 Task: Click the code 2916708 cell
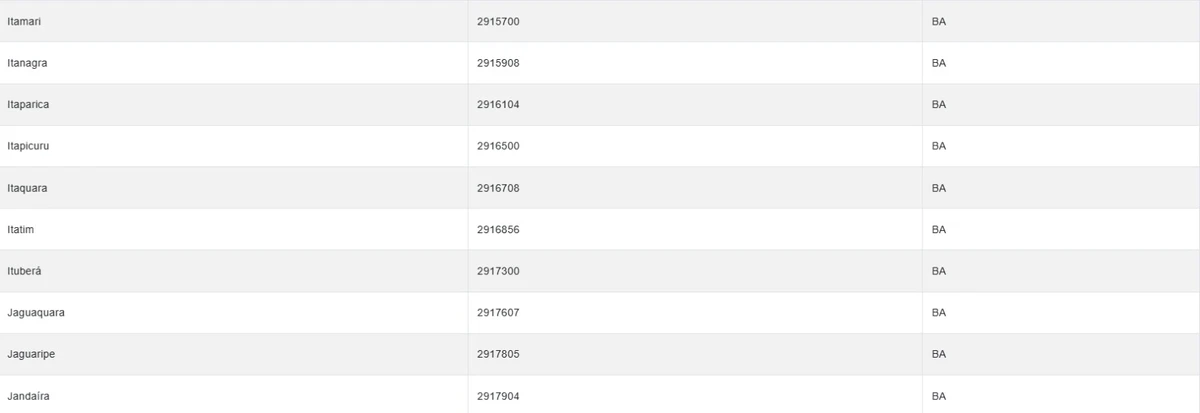click(x=498, y=188)
